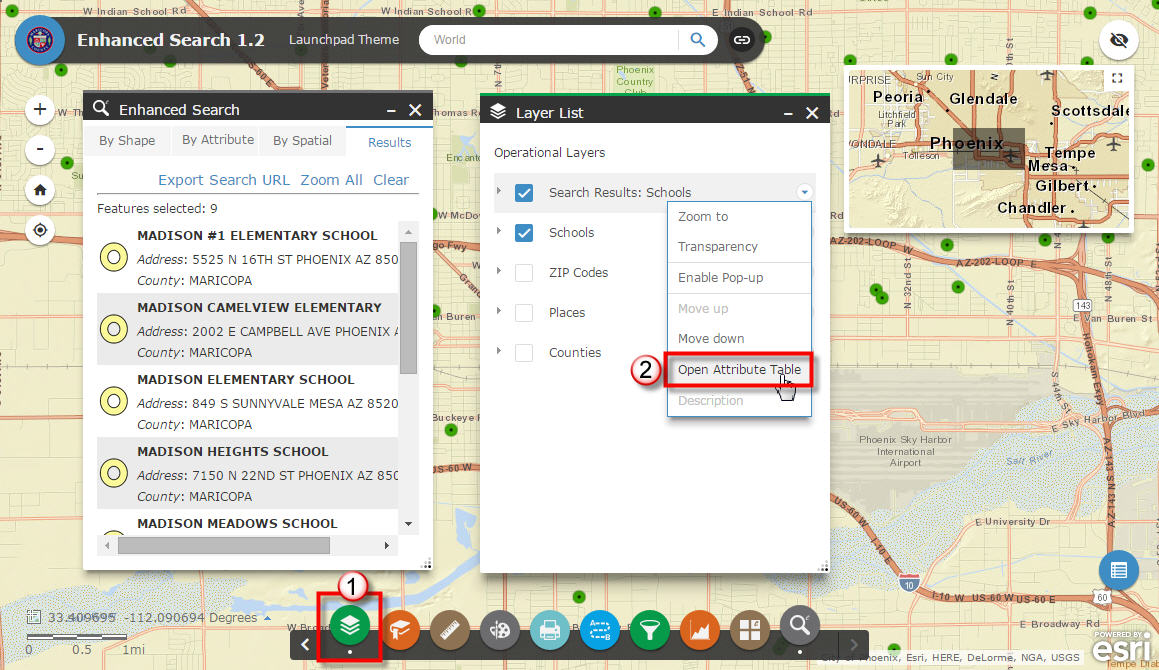The height and width of the screenshot is (670, 1159).
Task: Click the link share icon in header
Action: click(741, 40)
